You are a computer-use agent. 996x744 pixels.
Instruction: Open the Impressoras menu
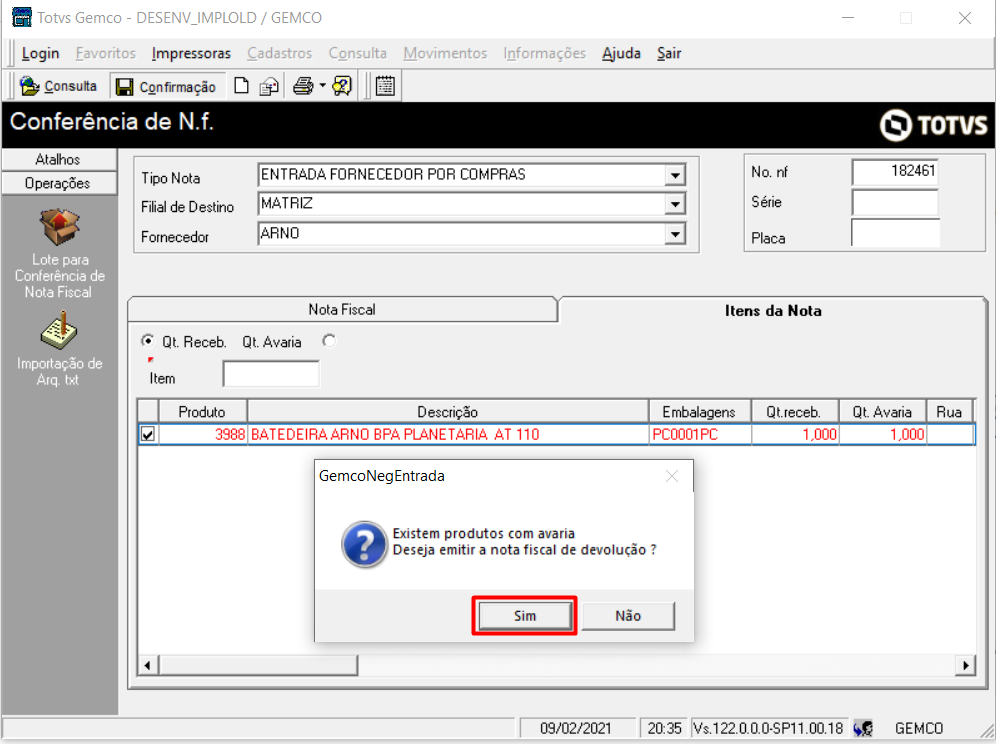click(191, 53)
